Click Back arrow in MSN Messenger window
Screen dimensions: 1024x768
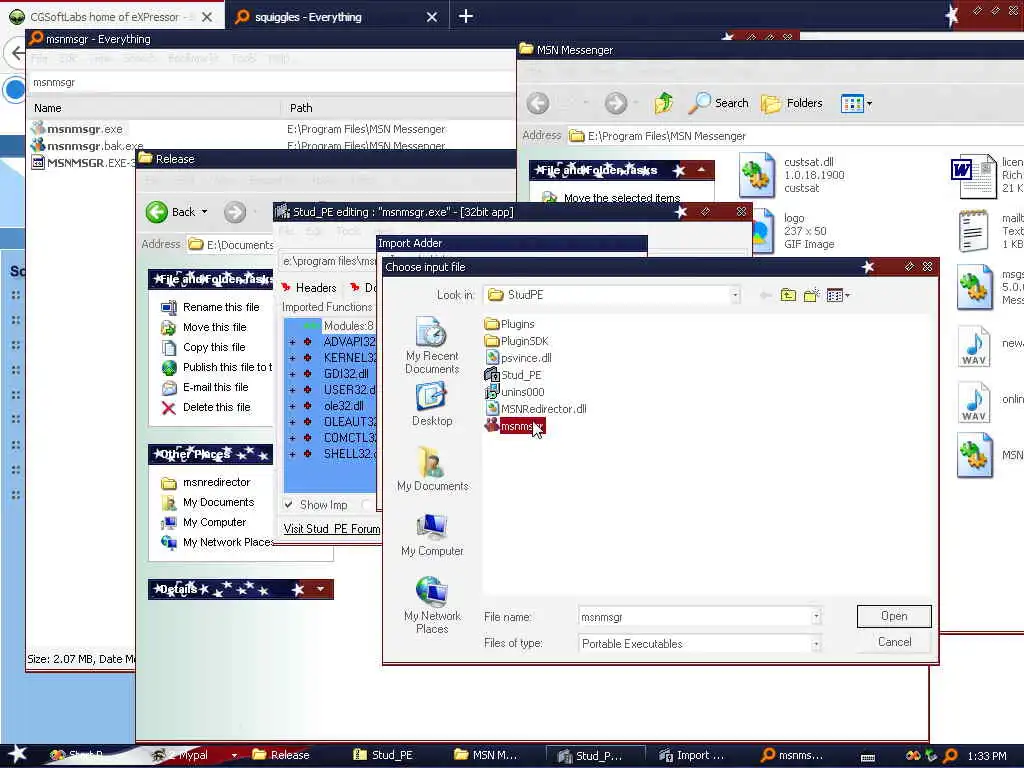(538, 103)
